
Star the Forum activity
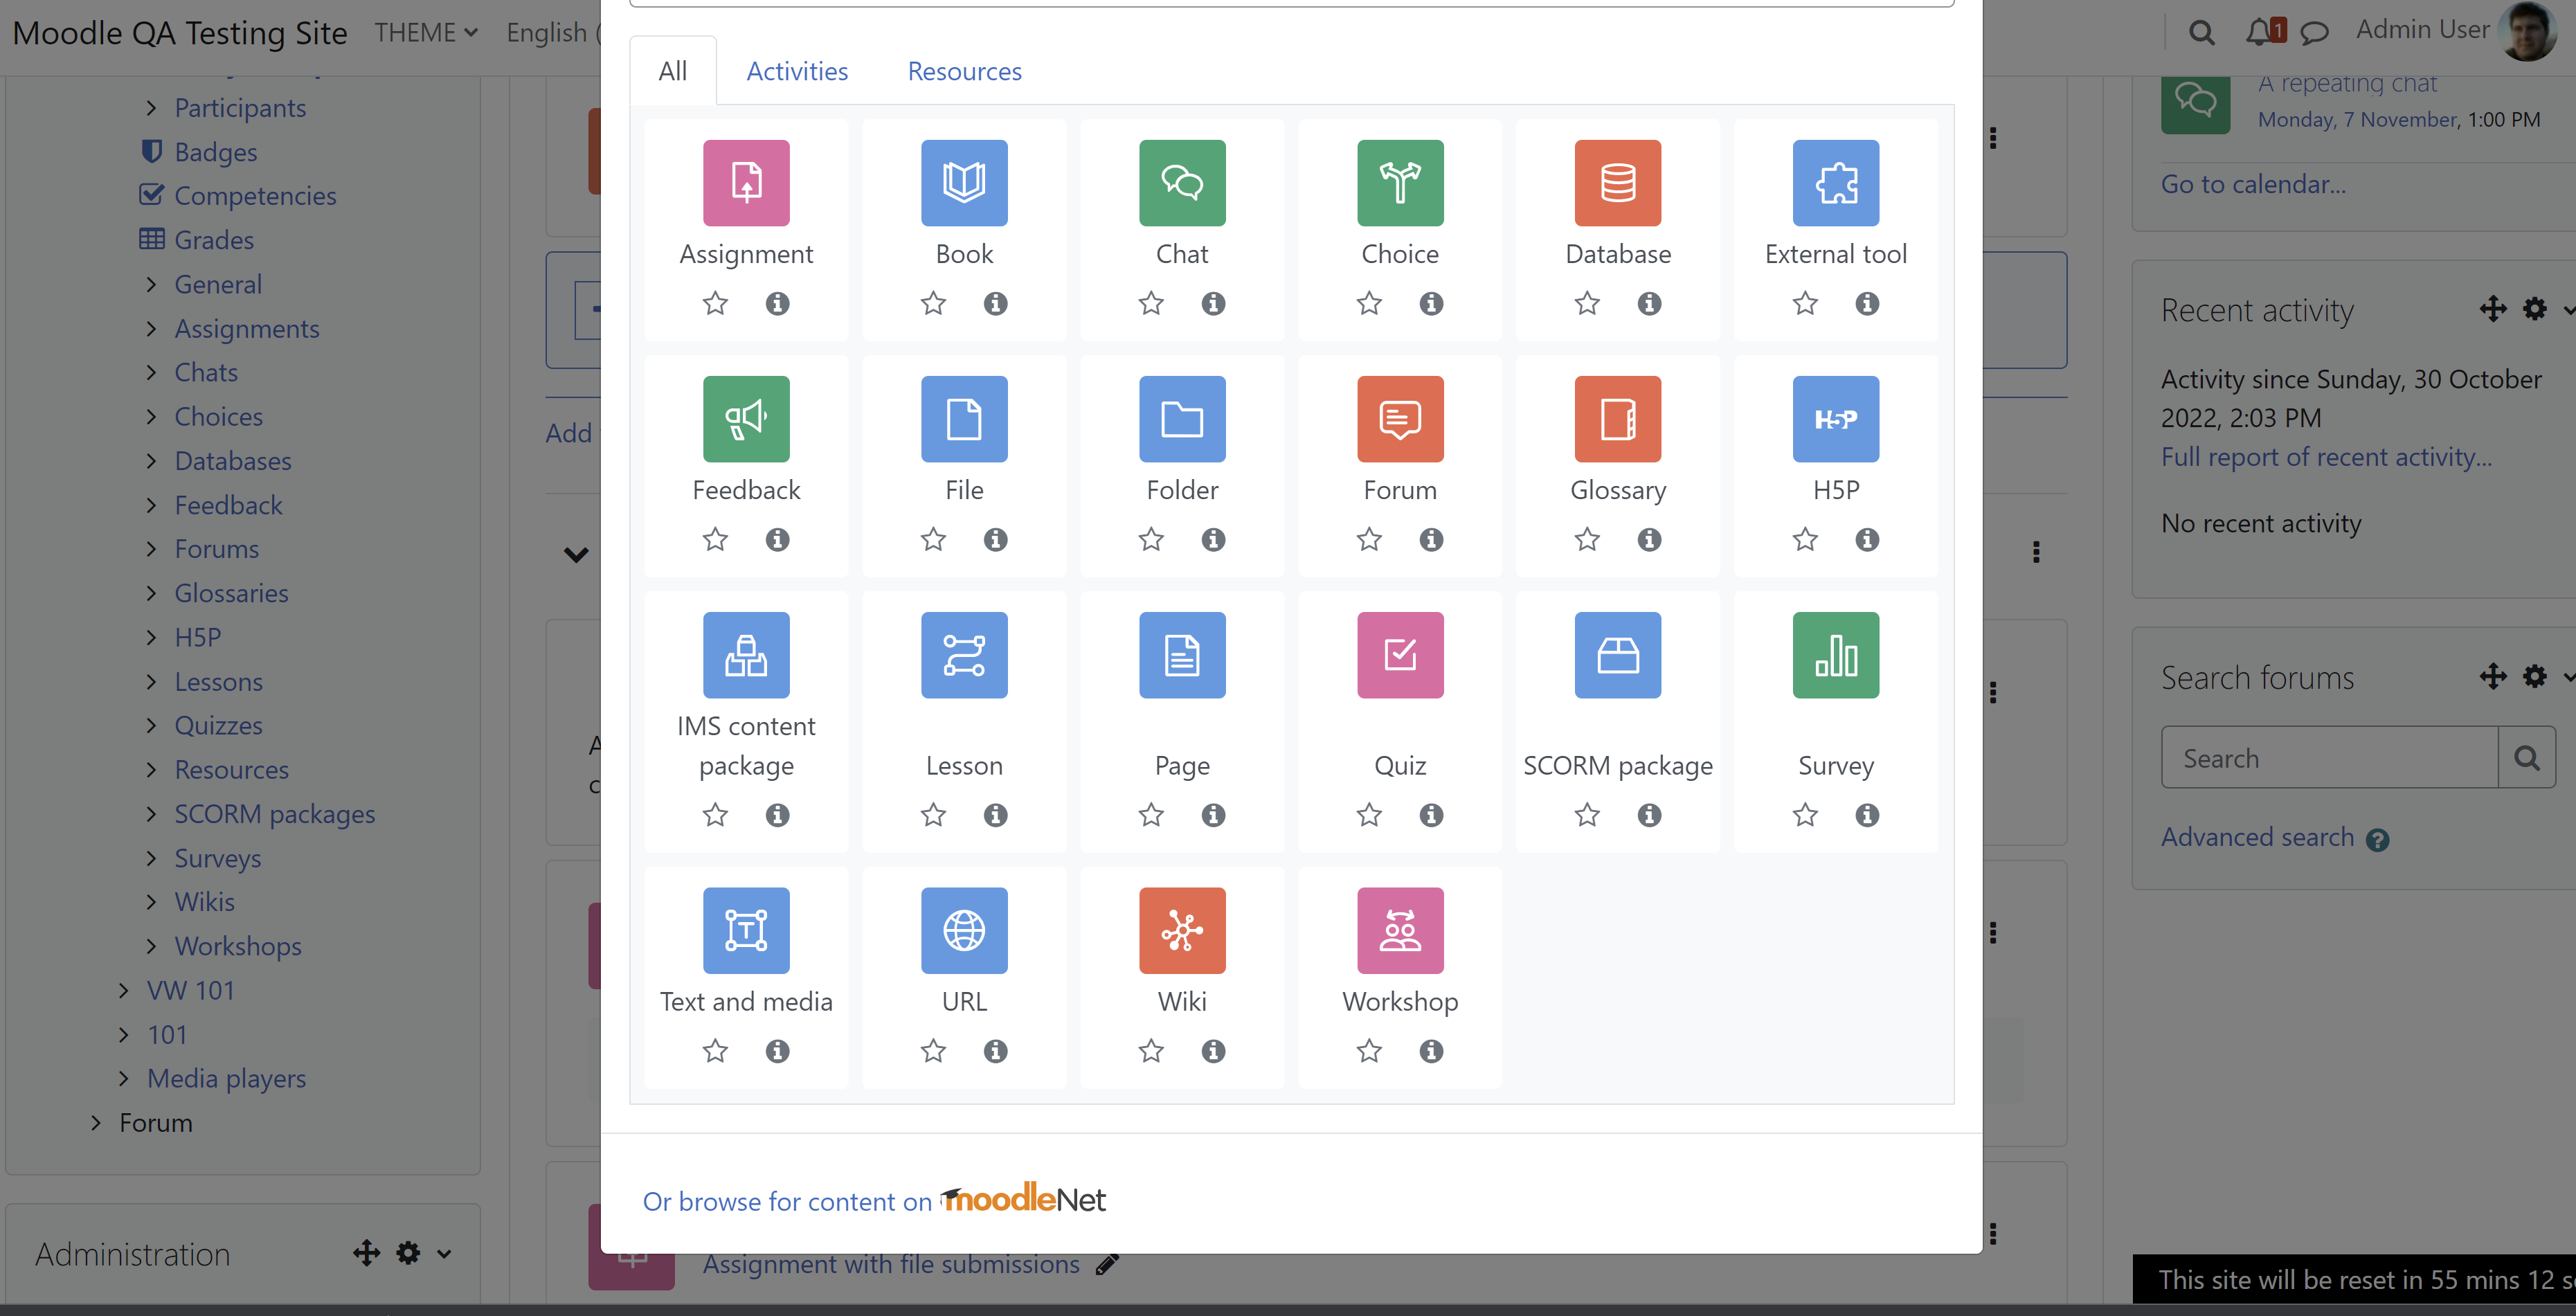[x=1369, y=539]
